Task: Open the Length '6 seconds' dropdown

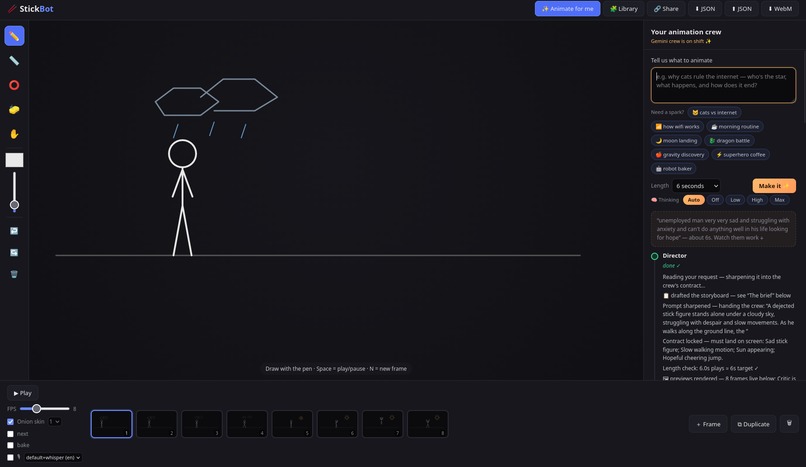Action: 696,186
